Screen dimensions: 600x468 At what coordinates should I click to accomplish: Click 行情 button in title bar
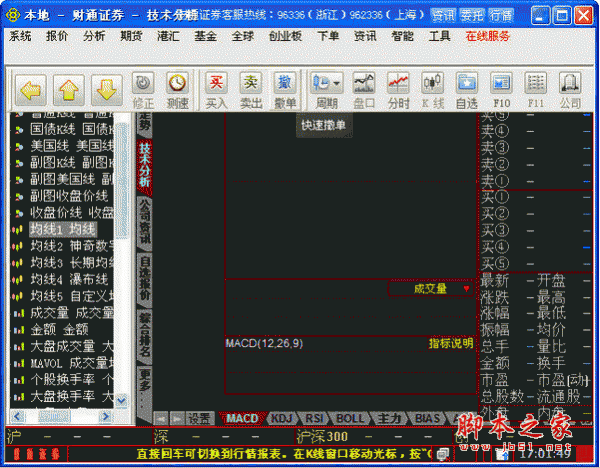coord(501,16)
